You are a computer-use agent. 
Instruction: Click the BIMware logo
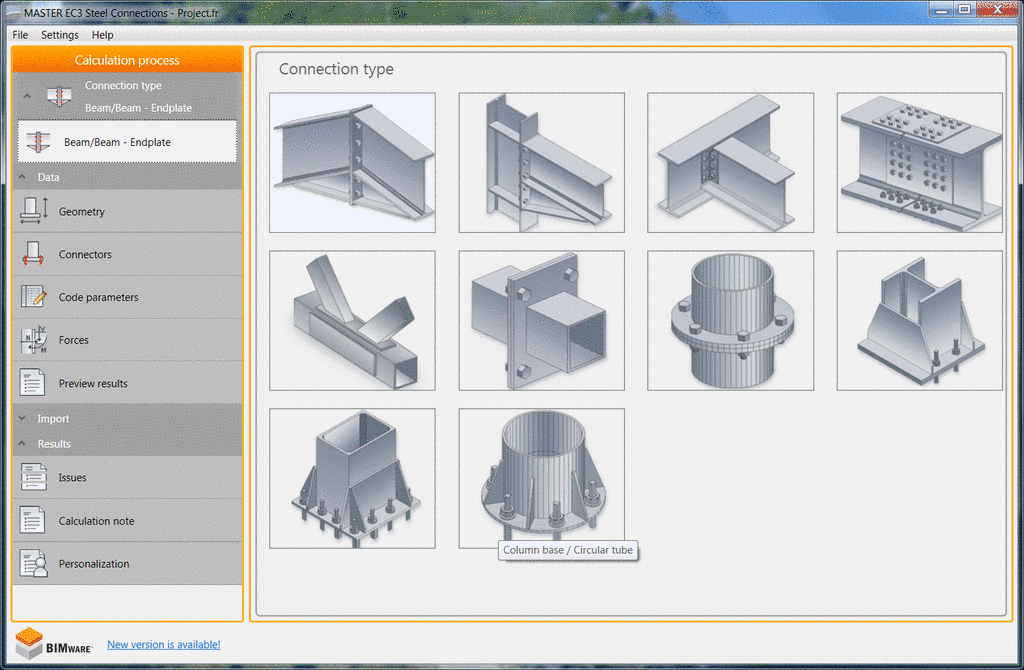pyautogui.click(x=54, y=643)
